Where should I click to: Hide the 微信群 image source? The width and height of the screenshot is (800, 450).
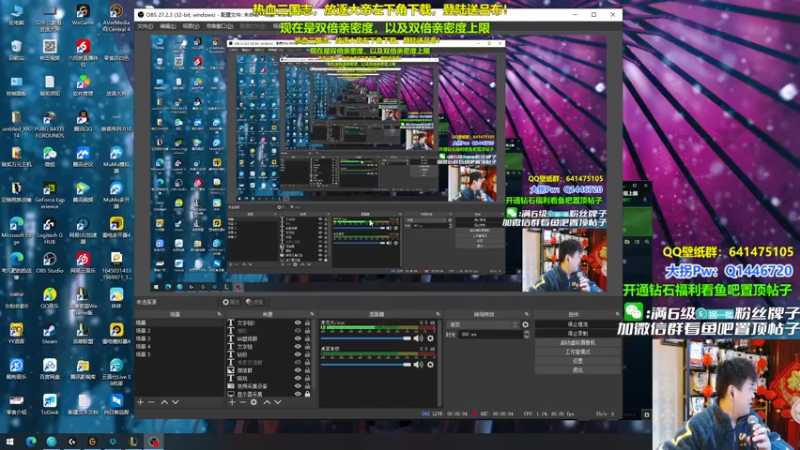pos(298,370)
